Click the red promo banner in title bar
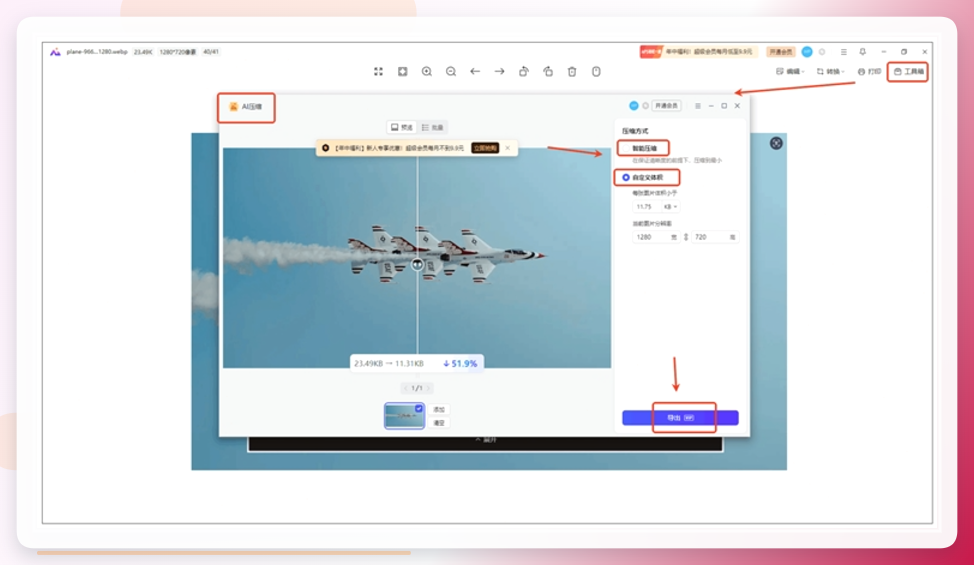Screen dimensions: 974x565 coord(698,52)
